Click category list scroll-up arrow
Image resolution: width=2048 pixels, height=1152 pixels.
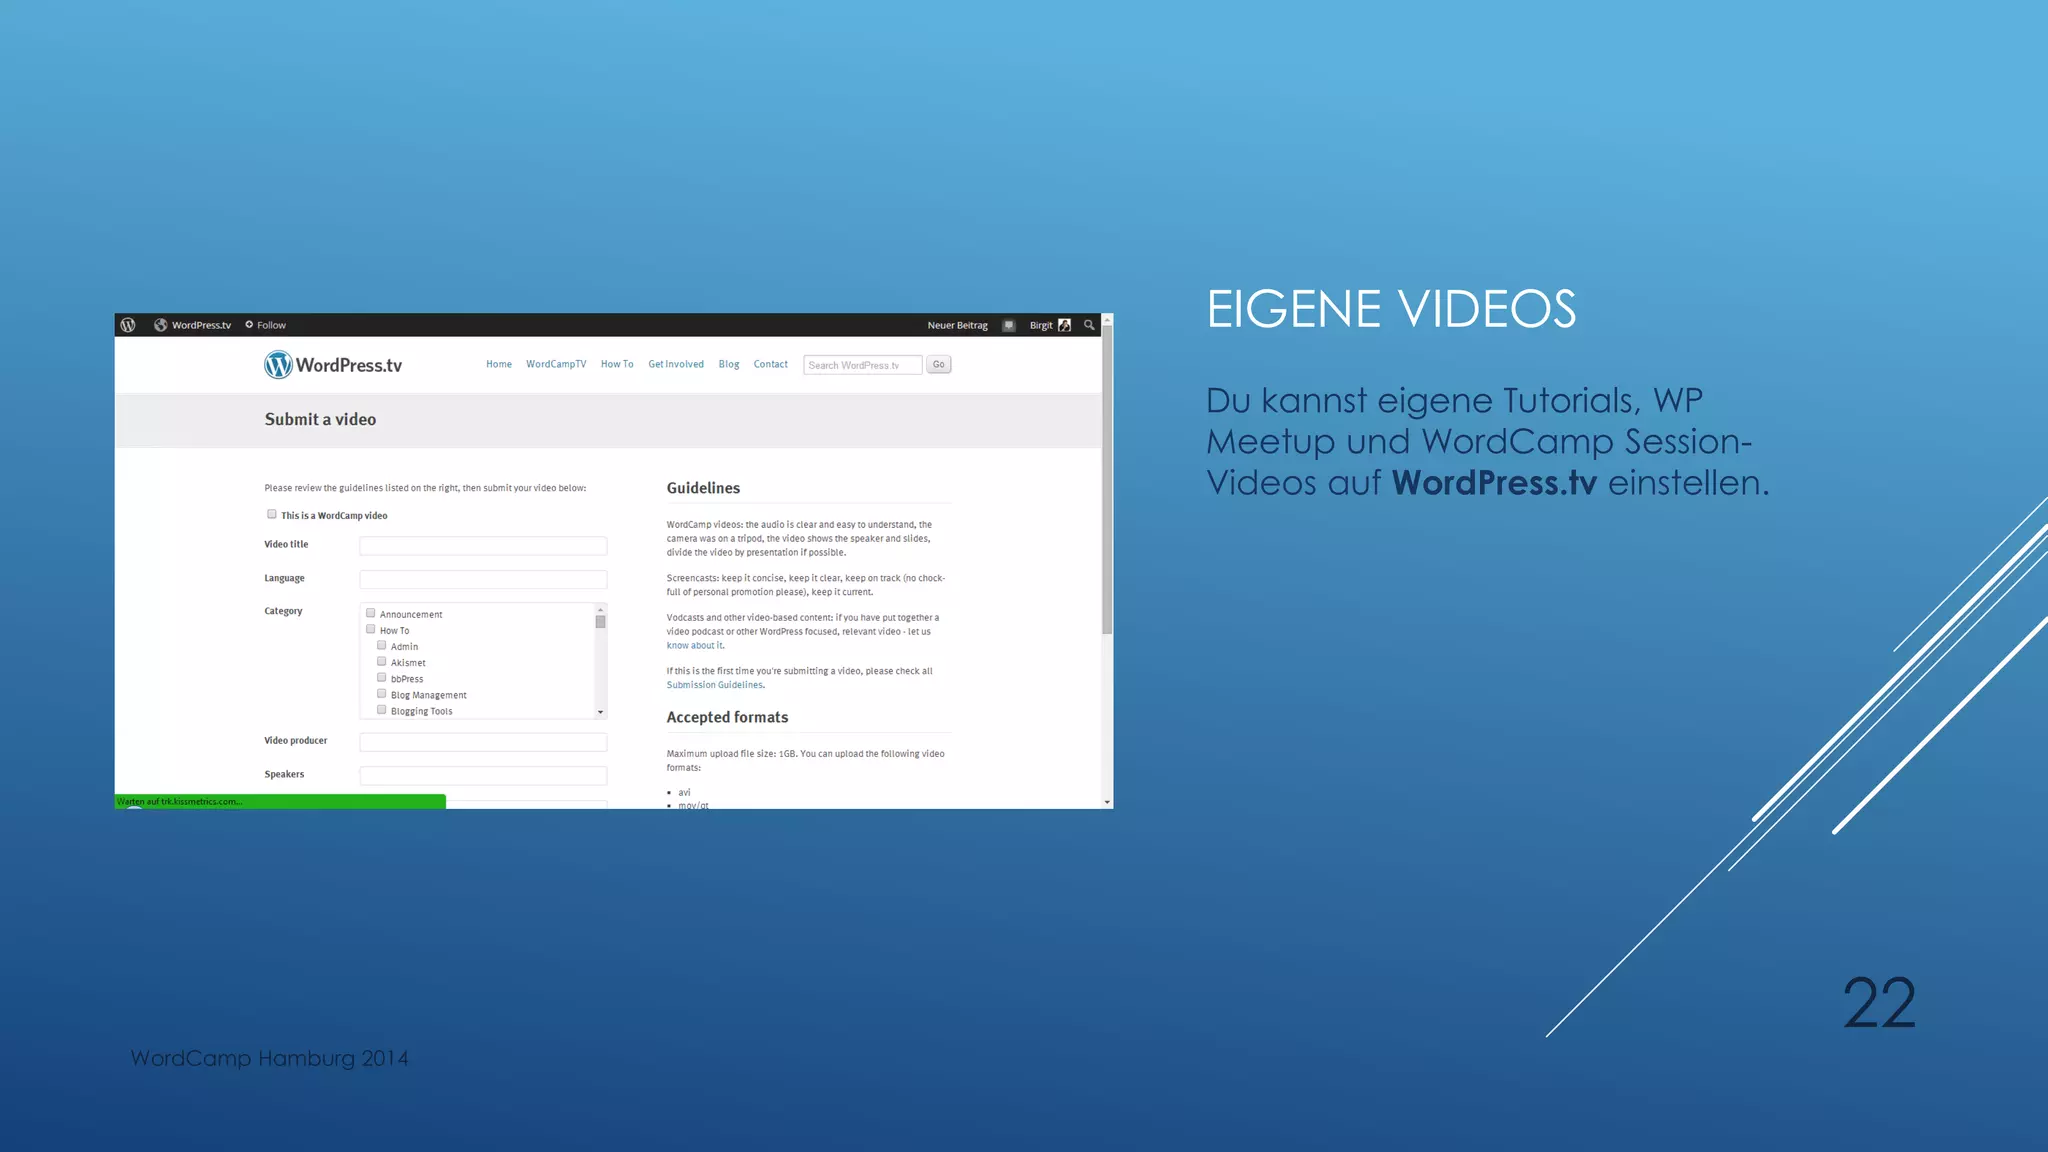point(600,609)
